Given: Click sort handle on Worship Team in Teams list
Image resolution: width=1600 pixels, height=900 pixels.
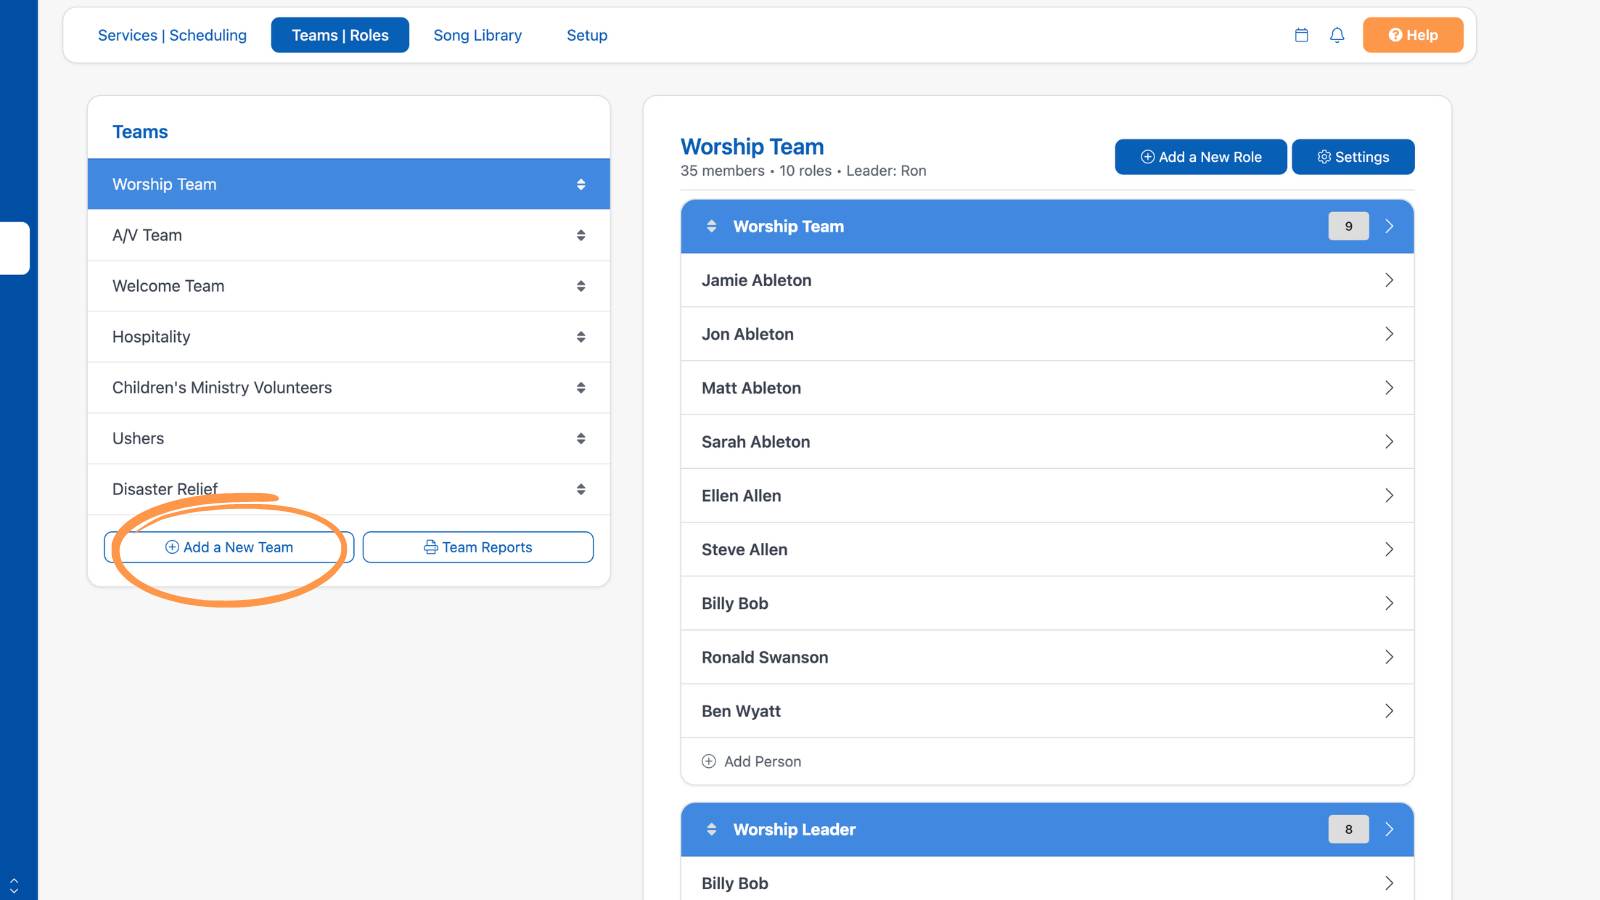Looking at the screenshot, I should click(581, 184).
